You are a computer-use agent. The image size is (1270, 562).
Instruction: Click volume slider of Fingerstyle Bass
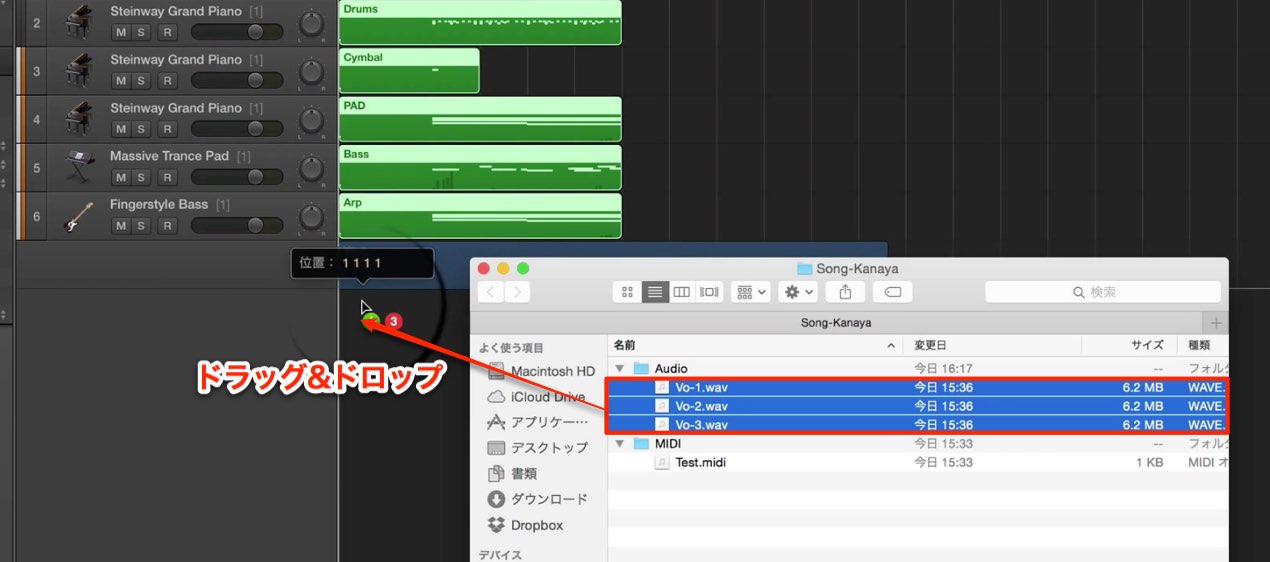pos(236,225)
